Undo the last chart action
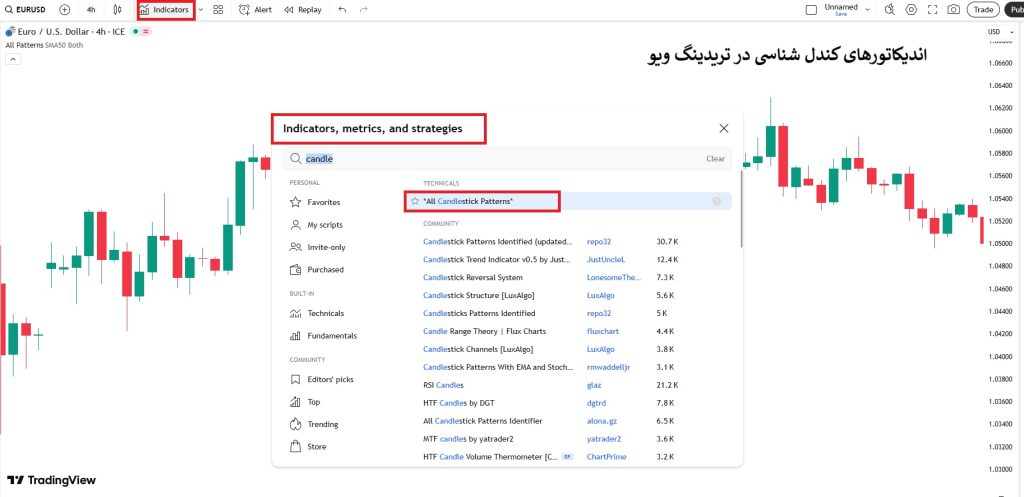 click(342, 10)
